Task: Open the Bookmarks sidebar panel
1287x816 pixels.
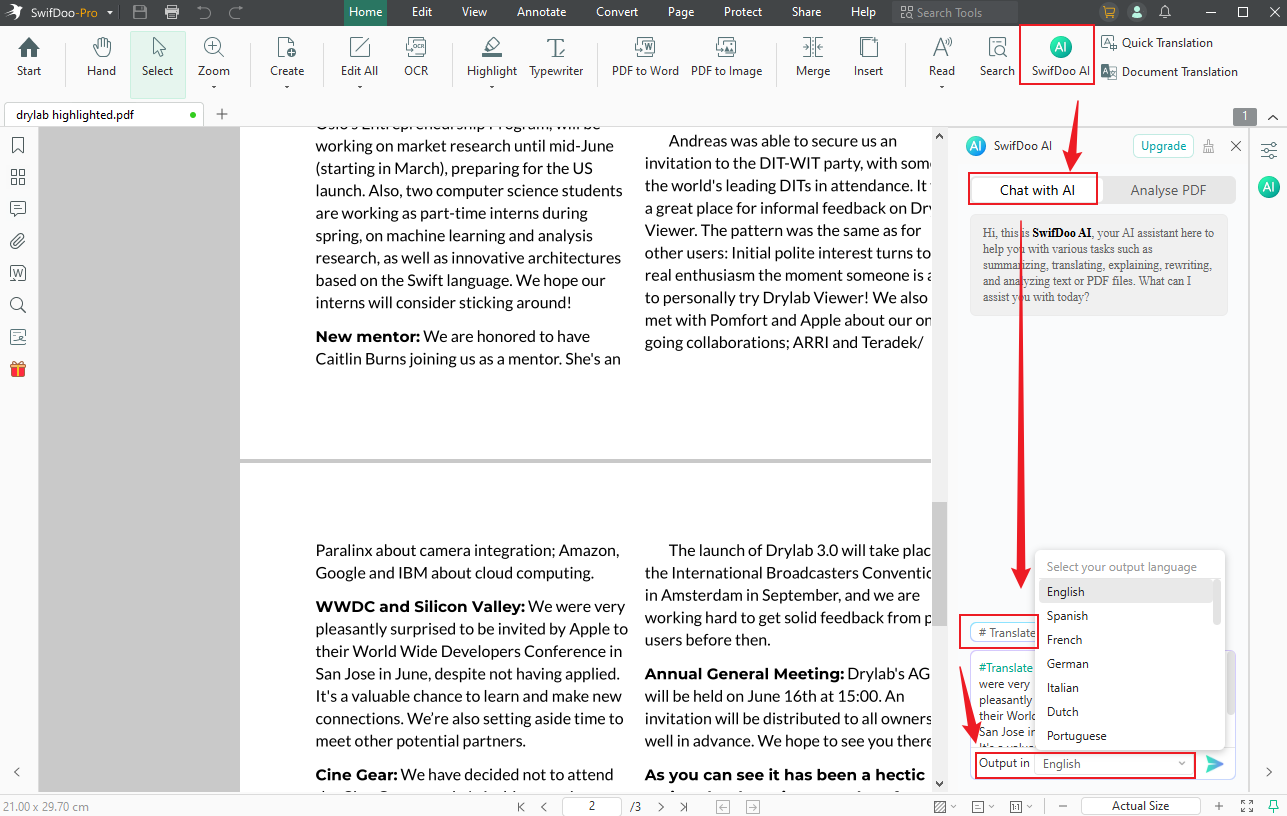Action: click(x=17, y=145)
